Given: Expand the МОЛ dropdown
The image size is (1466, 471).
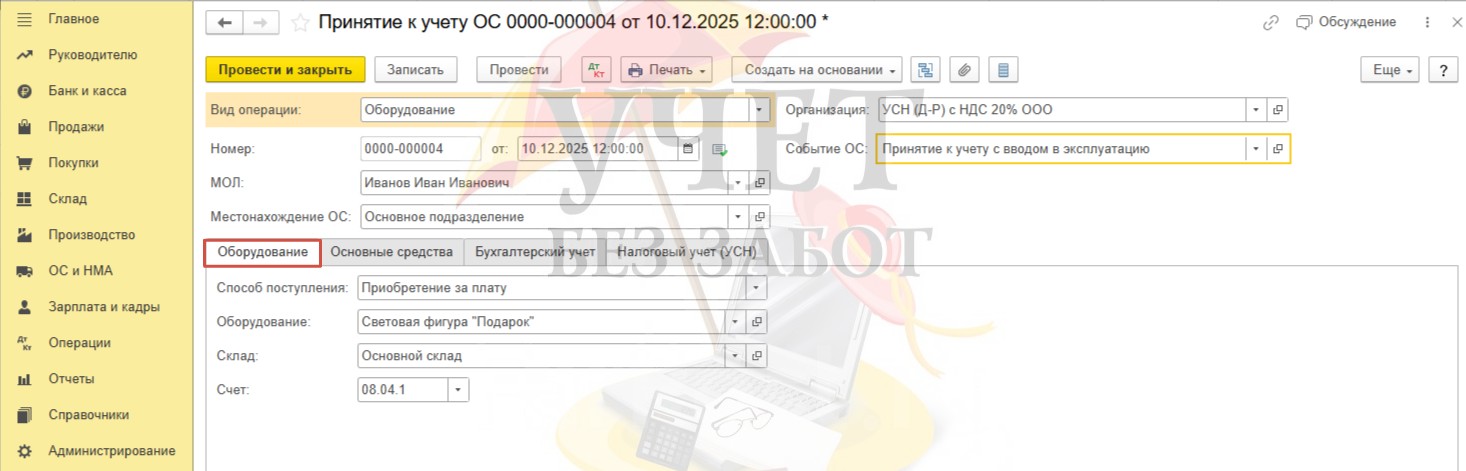Looking at the screenshot, I should (738, 183).
